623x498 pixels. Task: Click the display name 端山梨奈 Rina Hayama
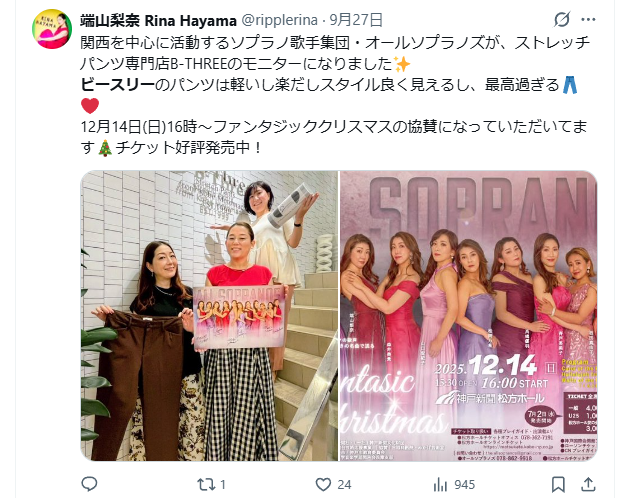(x=159, y=20)
